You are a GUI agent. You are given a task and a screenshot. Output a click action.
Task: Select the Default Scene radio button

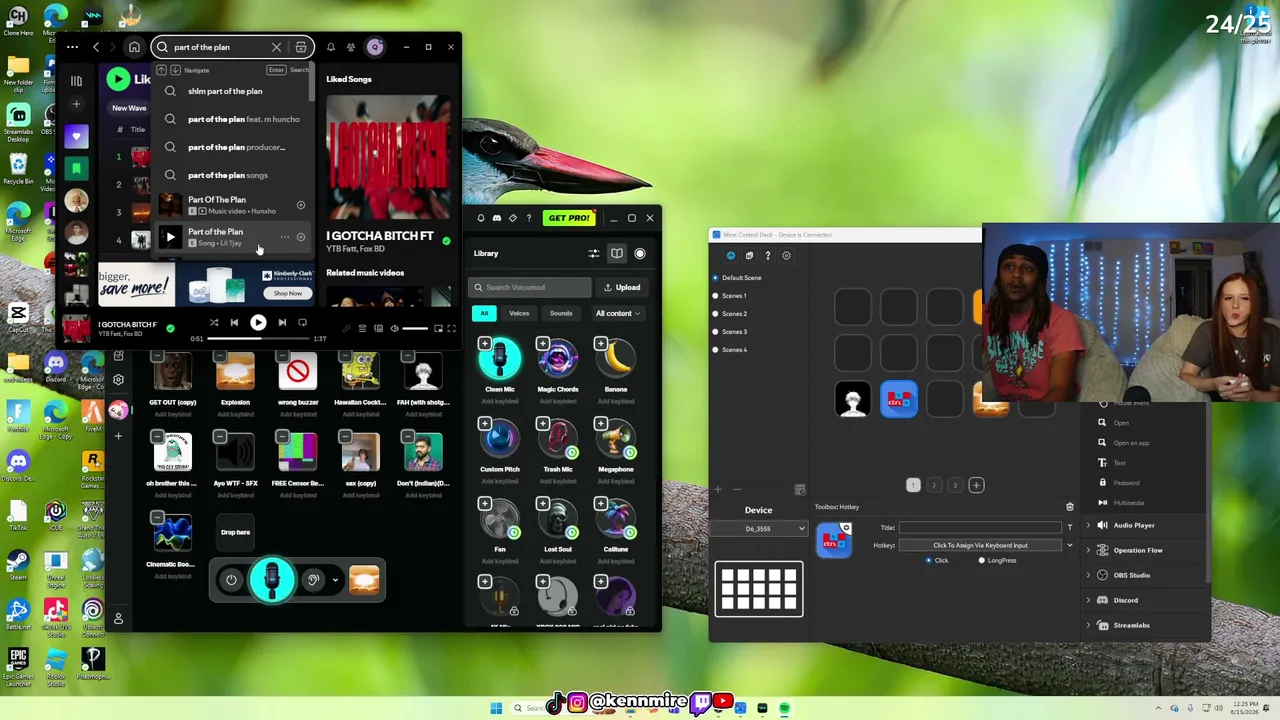(x=715, y=278)
